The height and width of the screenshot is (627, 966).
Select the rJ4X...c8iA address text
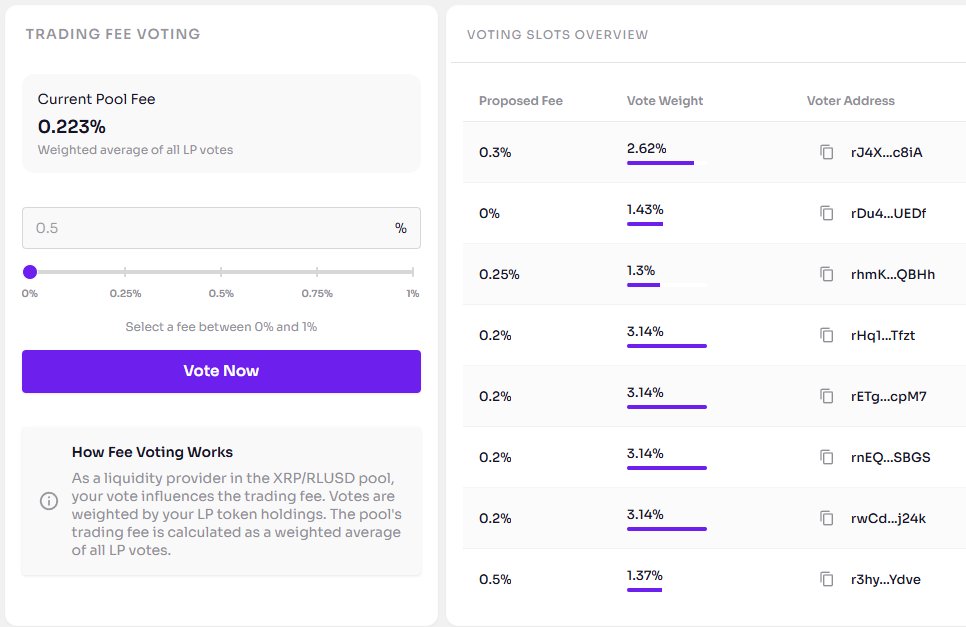point(887,153)
